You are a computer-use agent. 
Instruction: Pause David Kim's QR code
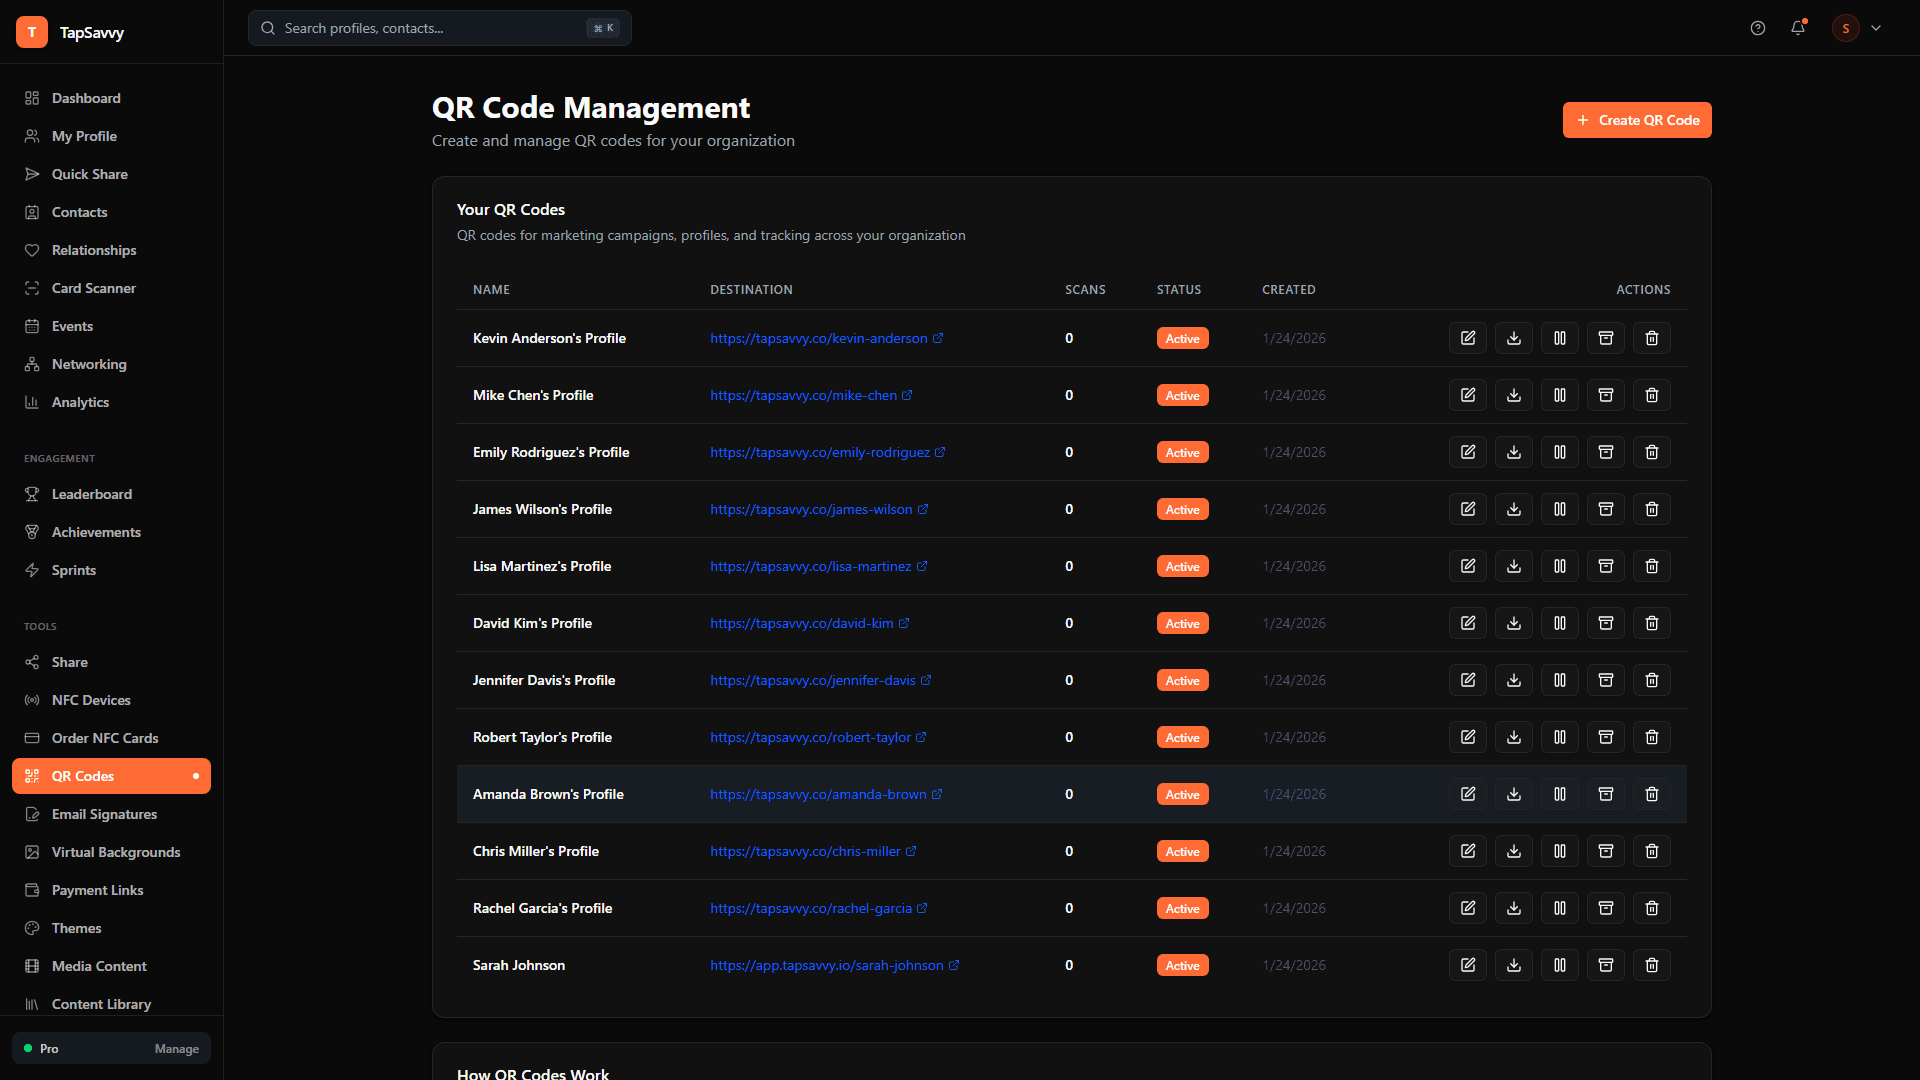tap(1559, 623)
